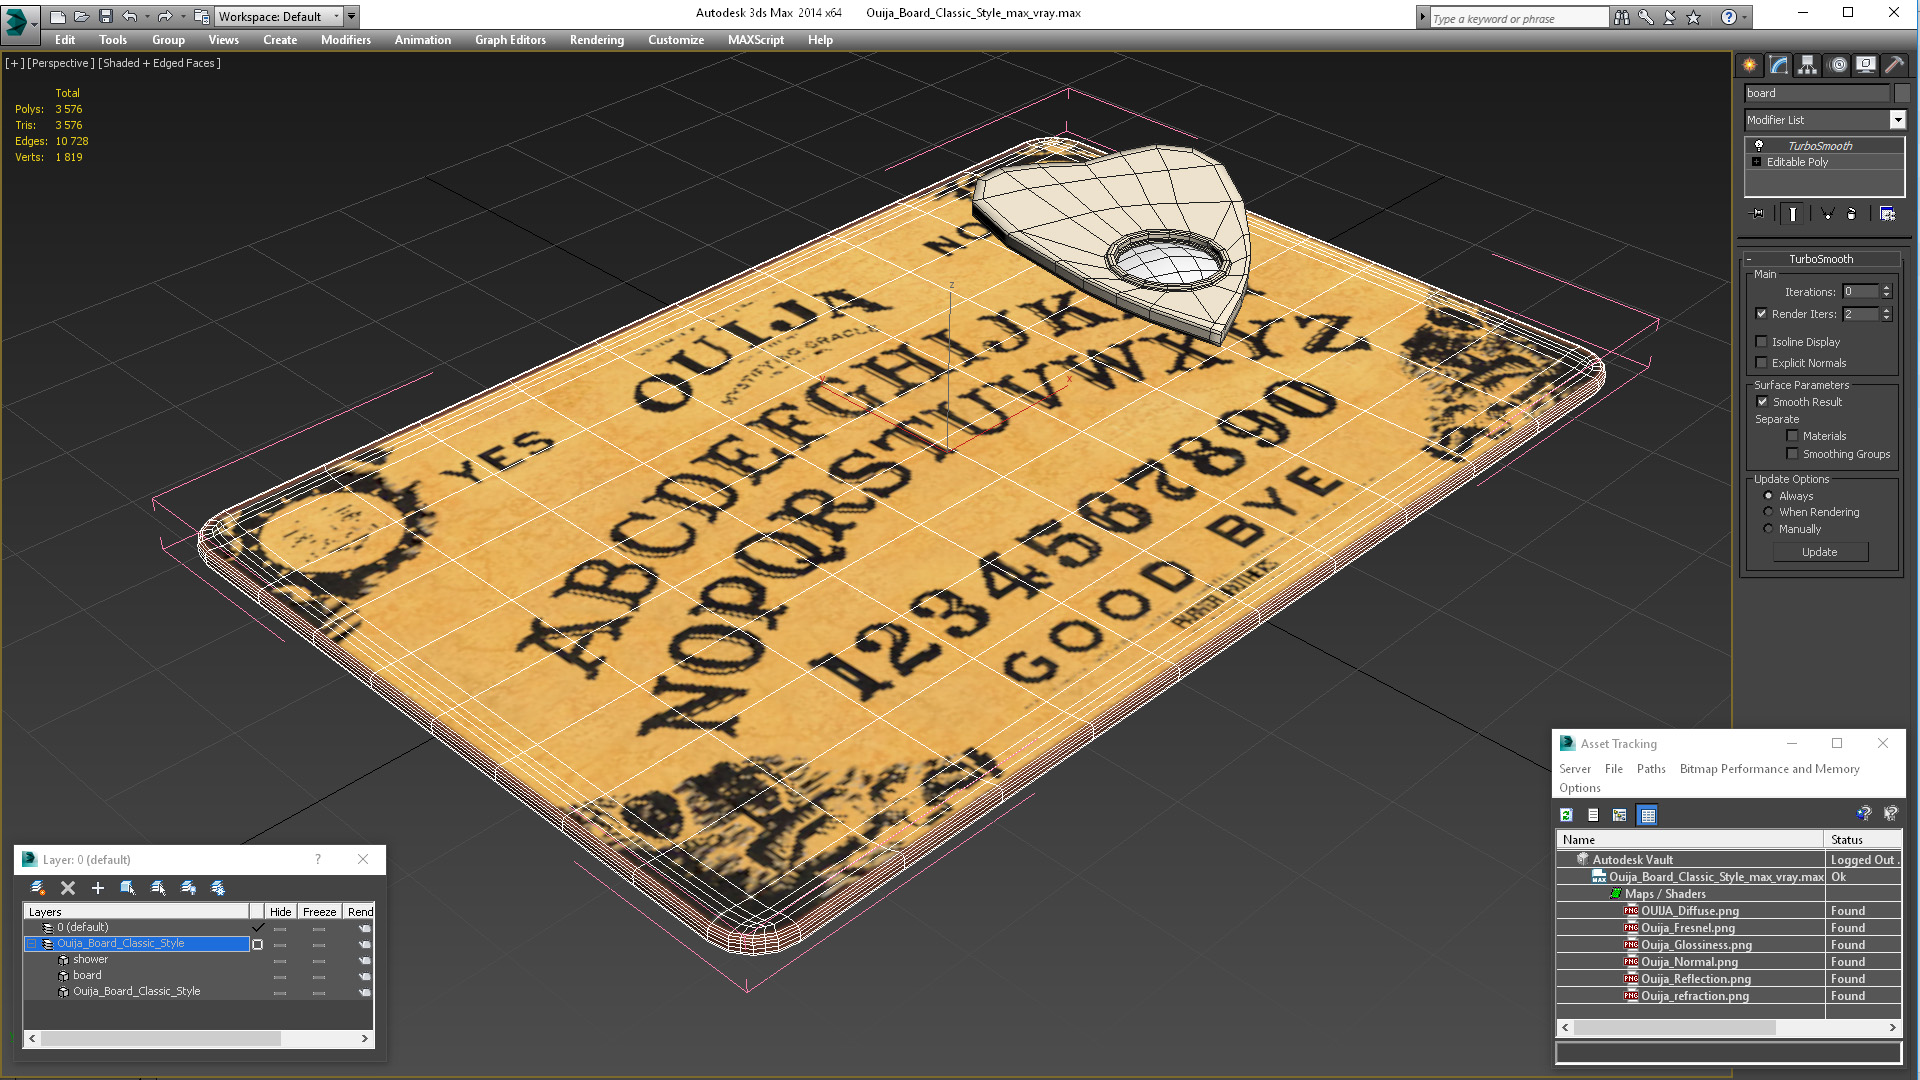Collapse the TurboSmooth rollout header
Screen dimensions: 1920x1080
[1820, 259]
